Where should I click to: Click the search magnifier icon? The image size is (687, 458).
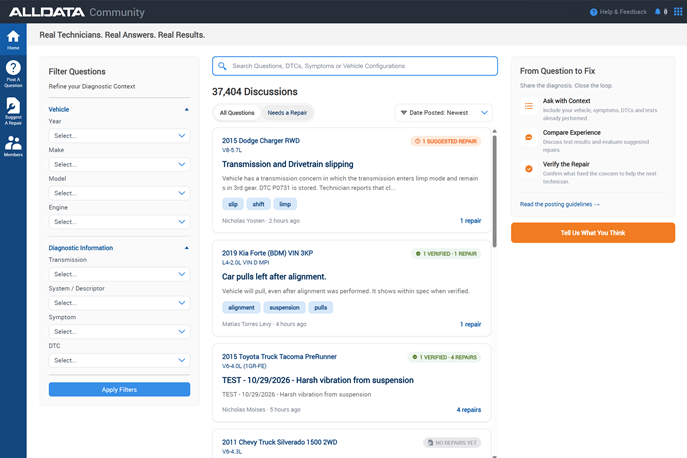tap(222, 66)
